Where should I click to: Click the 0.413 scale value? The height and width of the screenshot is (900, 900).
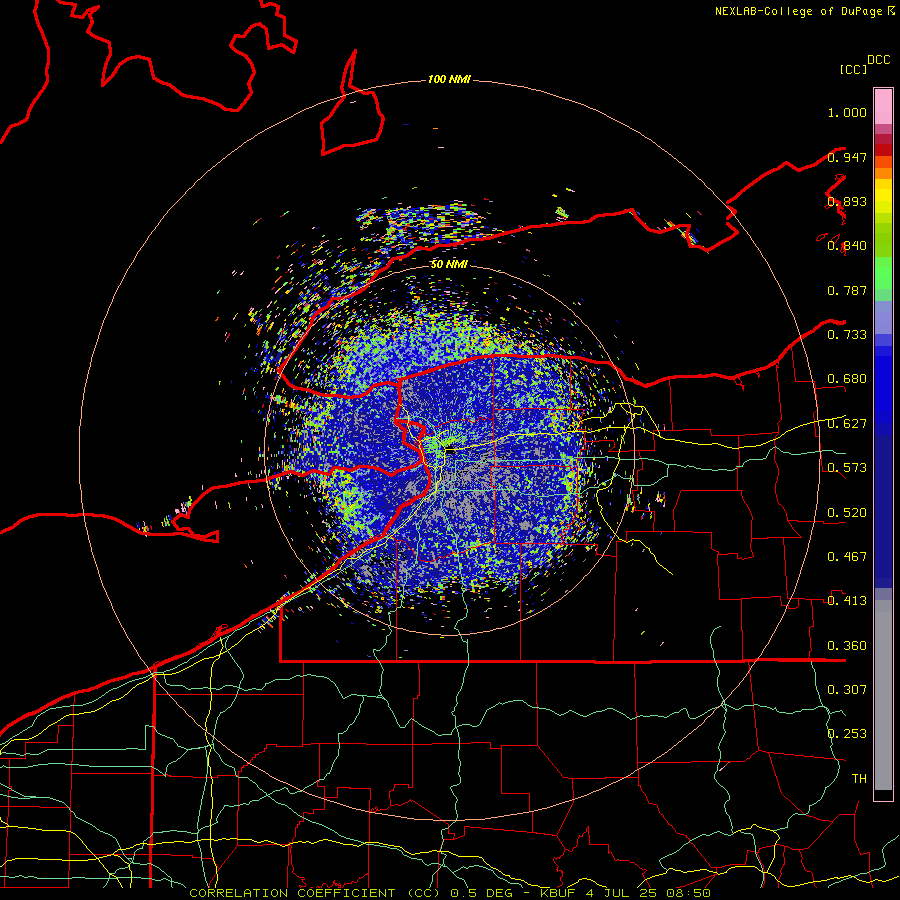pos(847,601)
